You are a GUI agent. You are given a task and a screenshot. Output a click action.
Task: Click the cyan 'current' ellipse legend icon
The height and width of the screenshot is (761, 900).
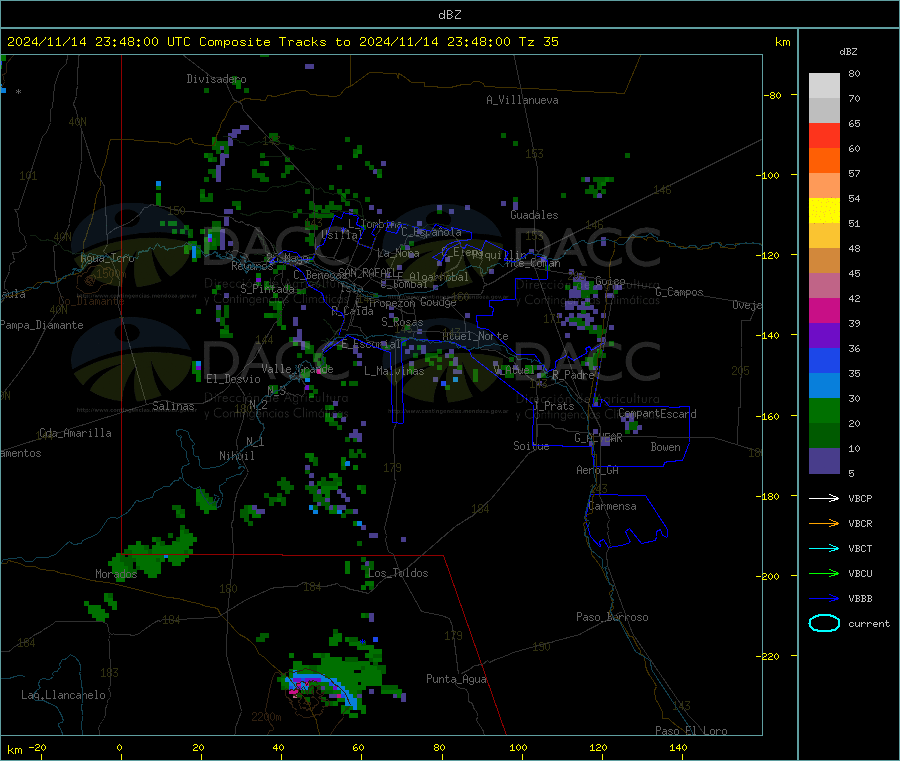(x=824, y=623)
